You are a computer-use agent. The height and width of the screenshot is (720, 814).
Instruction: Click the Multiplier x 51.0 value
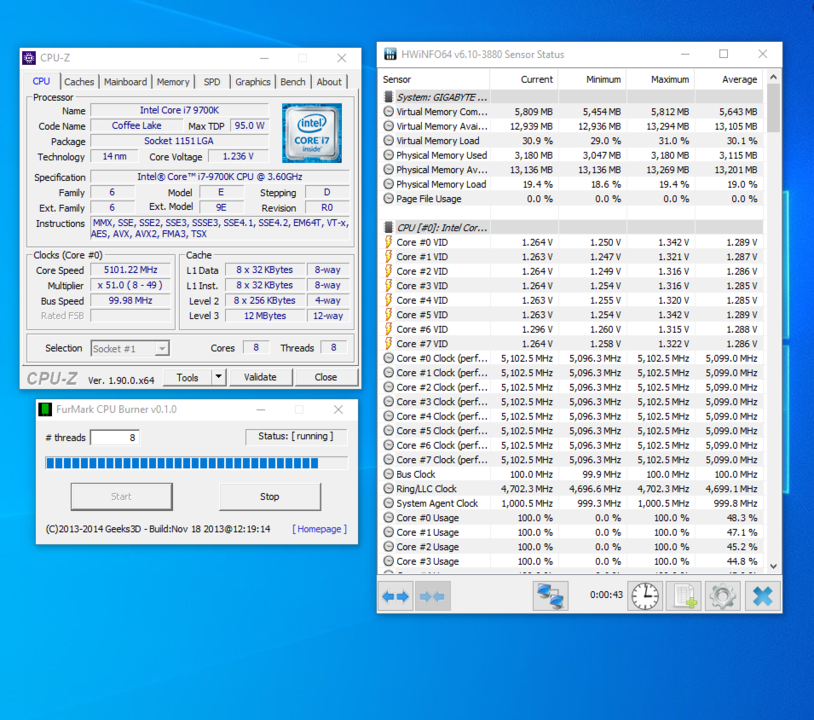coord(130,285)
